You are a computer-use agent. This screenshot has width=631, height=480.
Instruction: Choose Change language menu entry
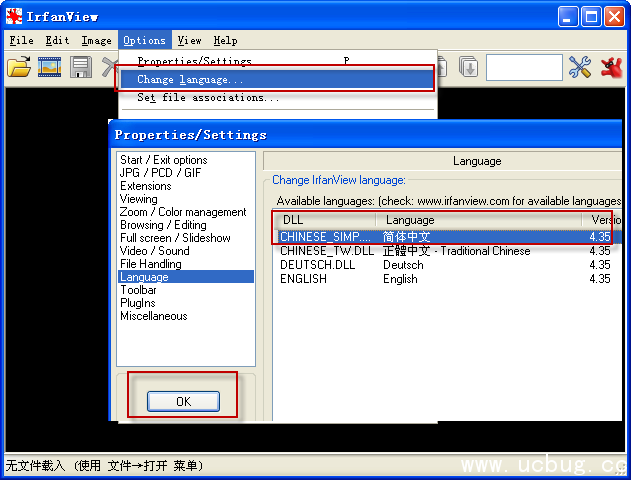[277, 79]
